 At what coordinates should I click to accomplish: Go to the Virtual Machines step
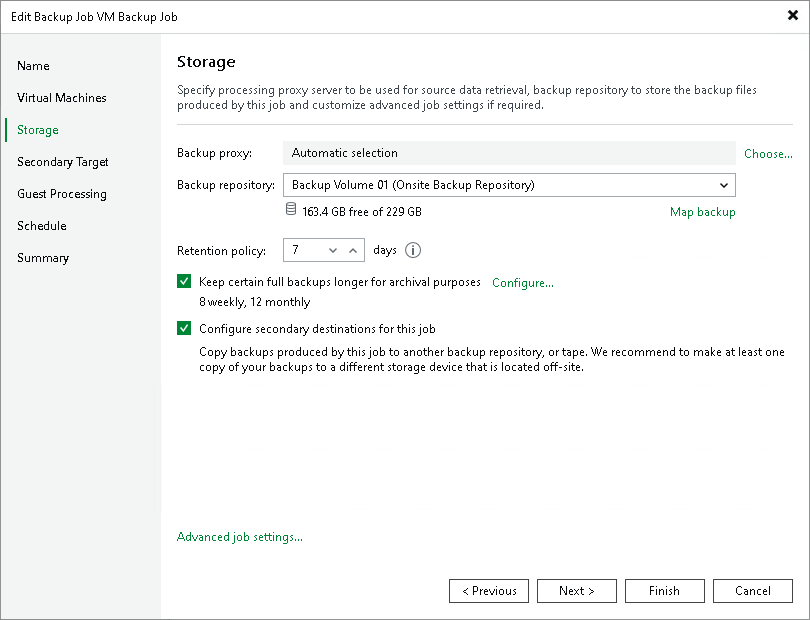coord(61,97)
